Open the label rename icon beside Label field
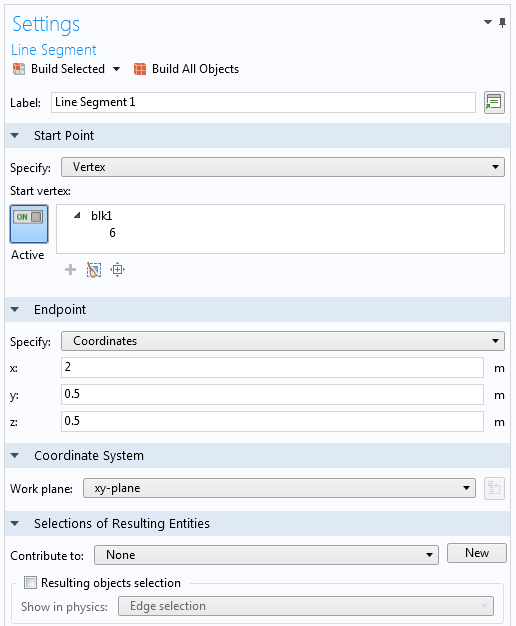The image size is (516, 626). pos(494,103)
